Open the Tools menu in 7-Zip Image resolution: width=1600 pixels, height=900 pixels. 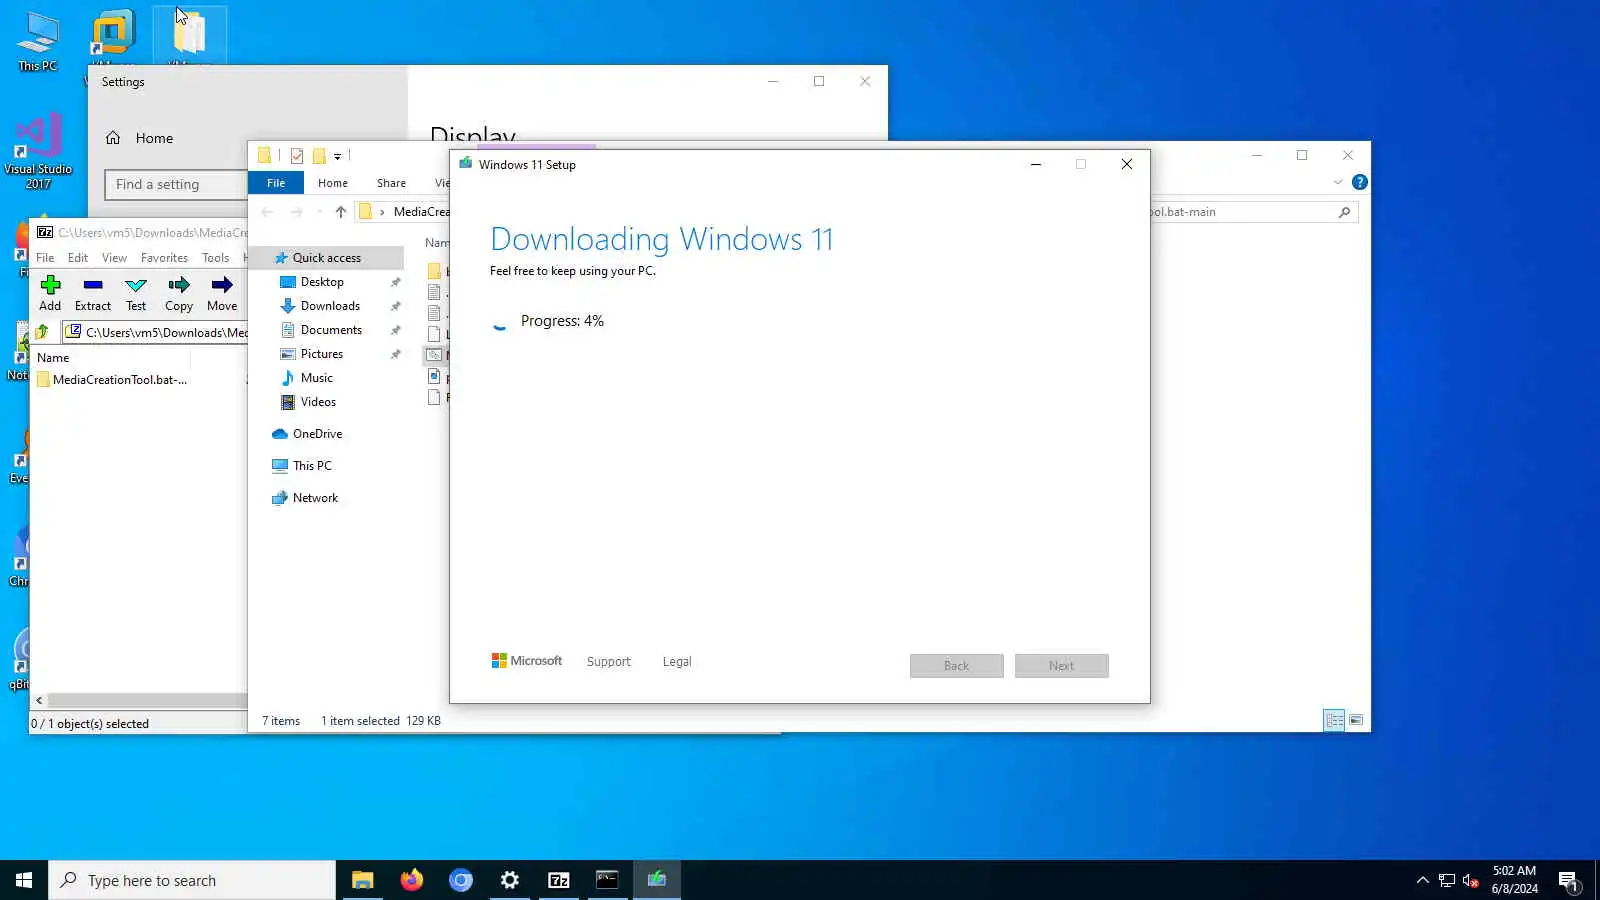point(215,258)
